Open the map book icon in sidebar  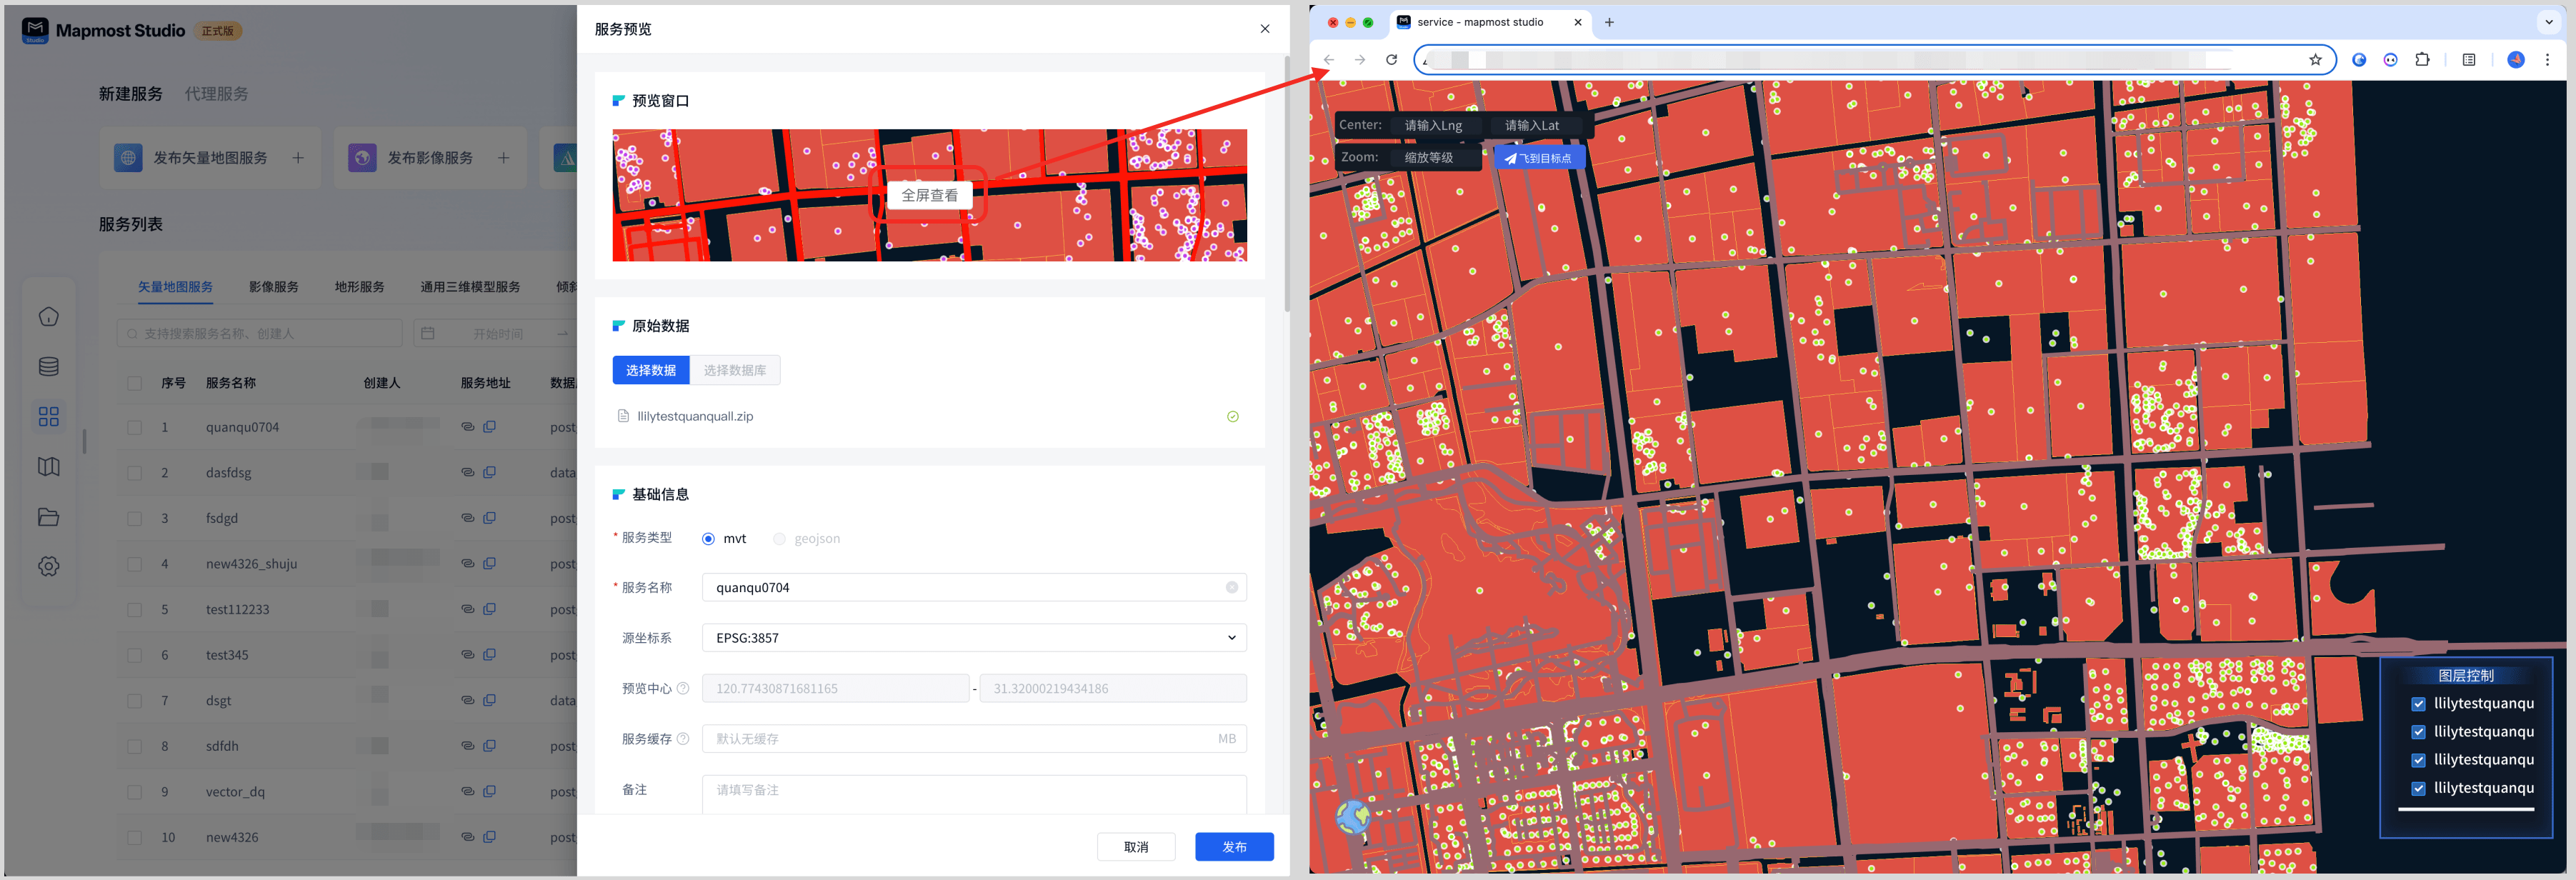(48, 467)
